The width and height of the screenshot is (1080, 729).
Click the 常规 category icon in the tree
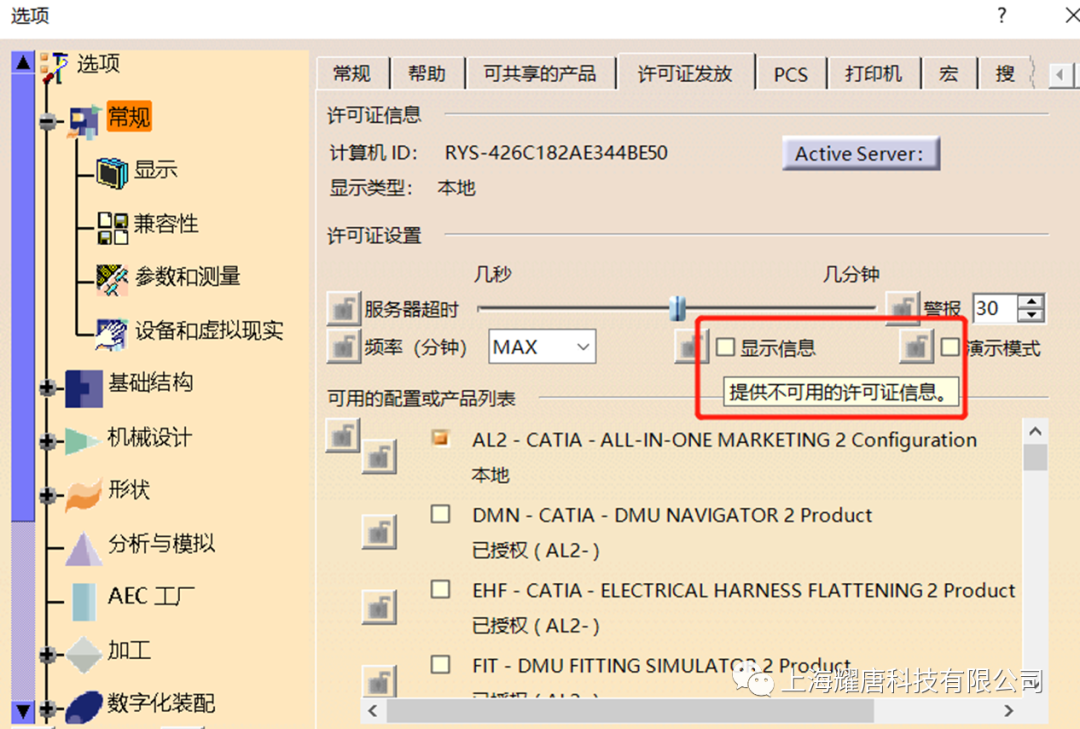[x=85, y=122]
